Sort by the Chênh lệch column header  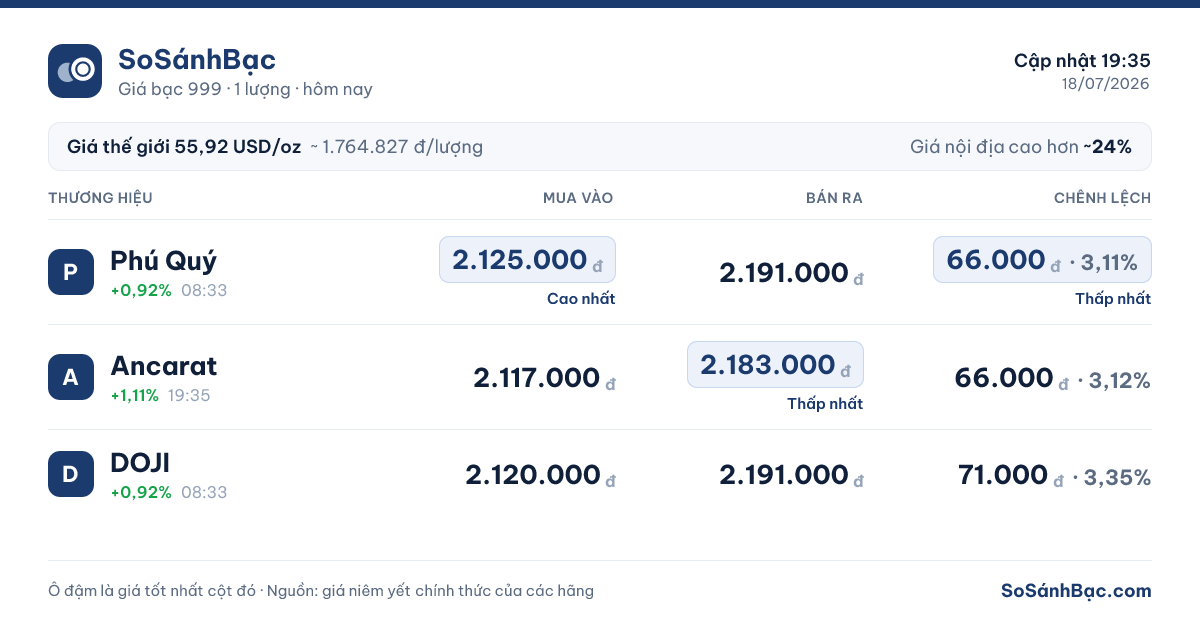point(1102,198)
